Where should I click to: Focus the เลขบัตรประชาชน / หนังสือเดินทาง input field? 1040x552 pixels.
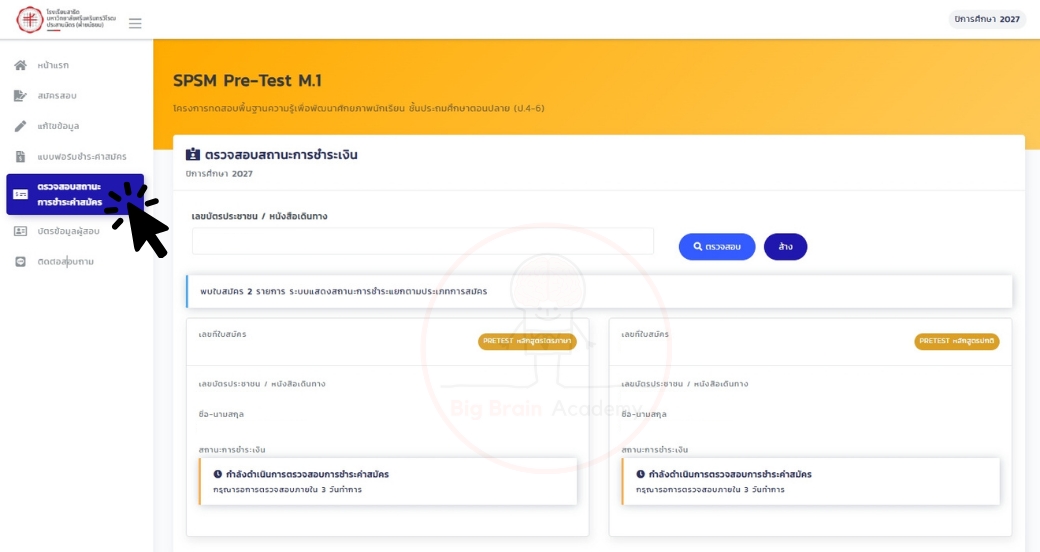coord(423,242)
